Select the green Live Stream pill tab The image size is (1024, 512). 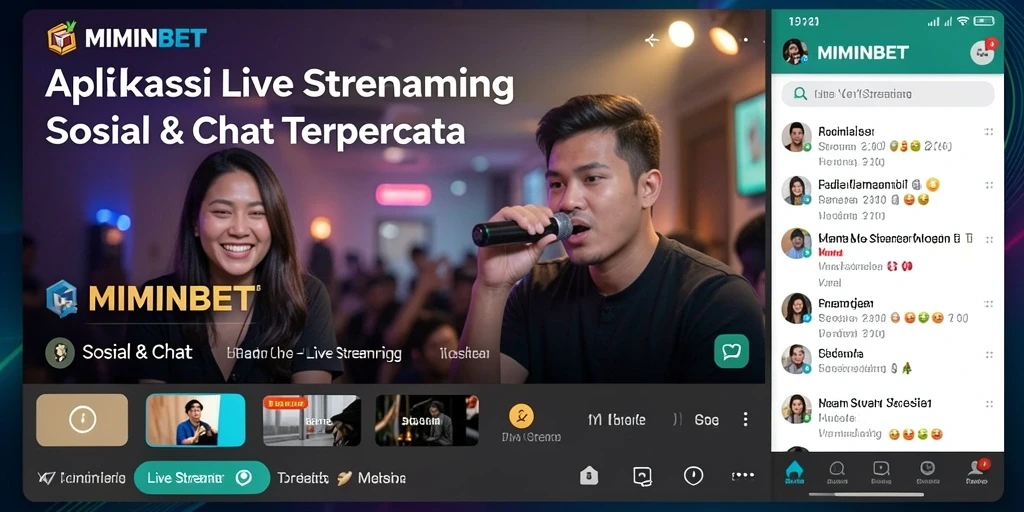[x=202, y=477]
